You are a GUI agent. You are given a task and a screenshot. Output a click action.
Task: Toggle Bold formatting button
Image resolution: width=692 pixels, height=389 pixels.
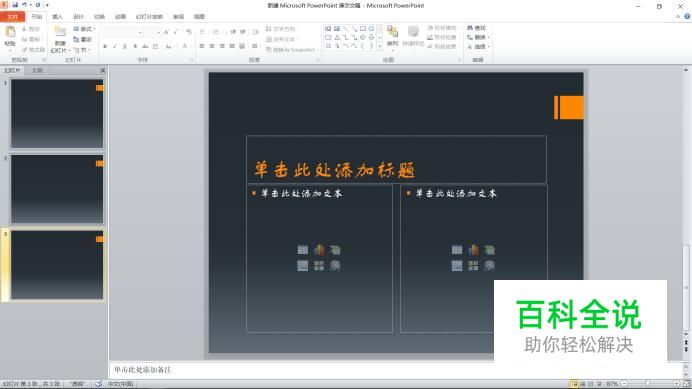point(105,46)
